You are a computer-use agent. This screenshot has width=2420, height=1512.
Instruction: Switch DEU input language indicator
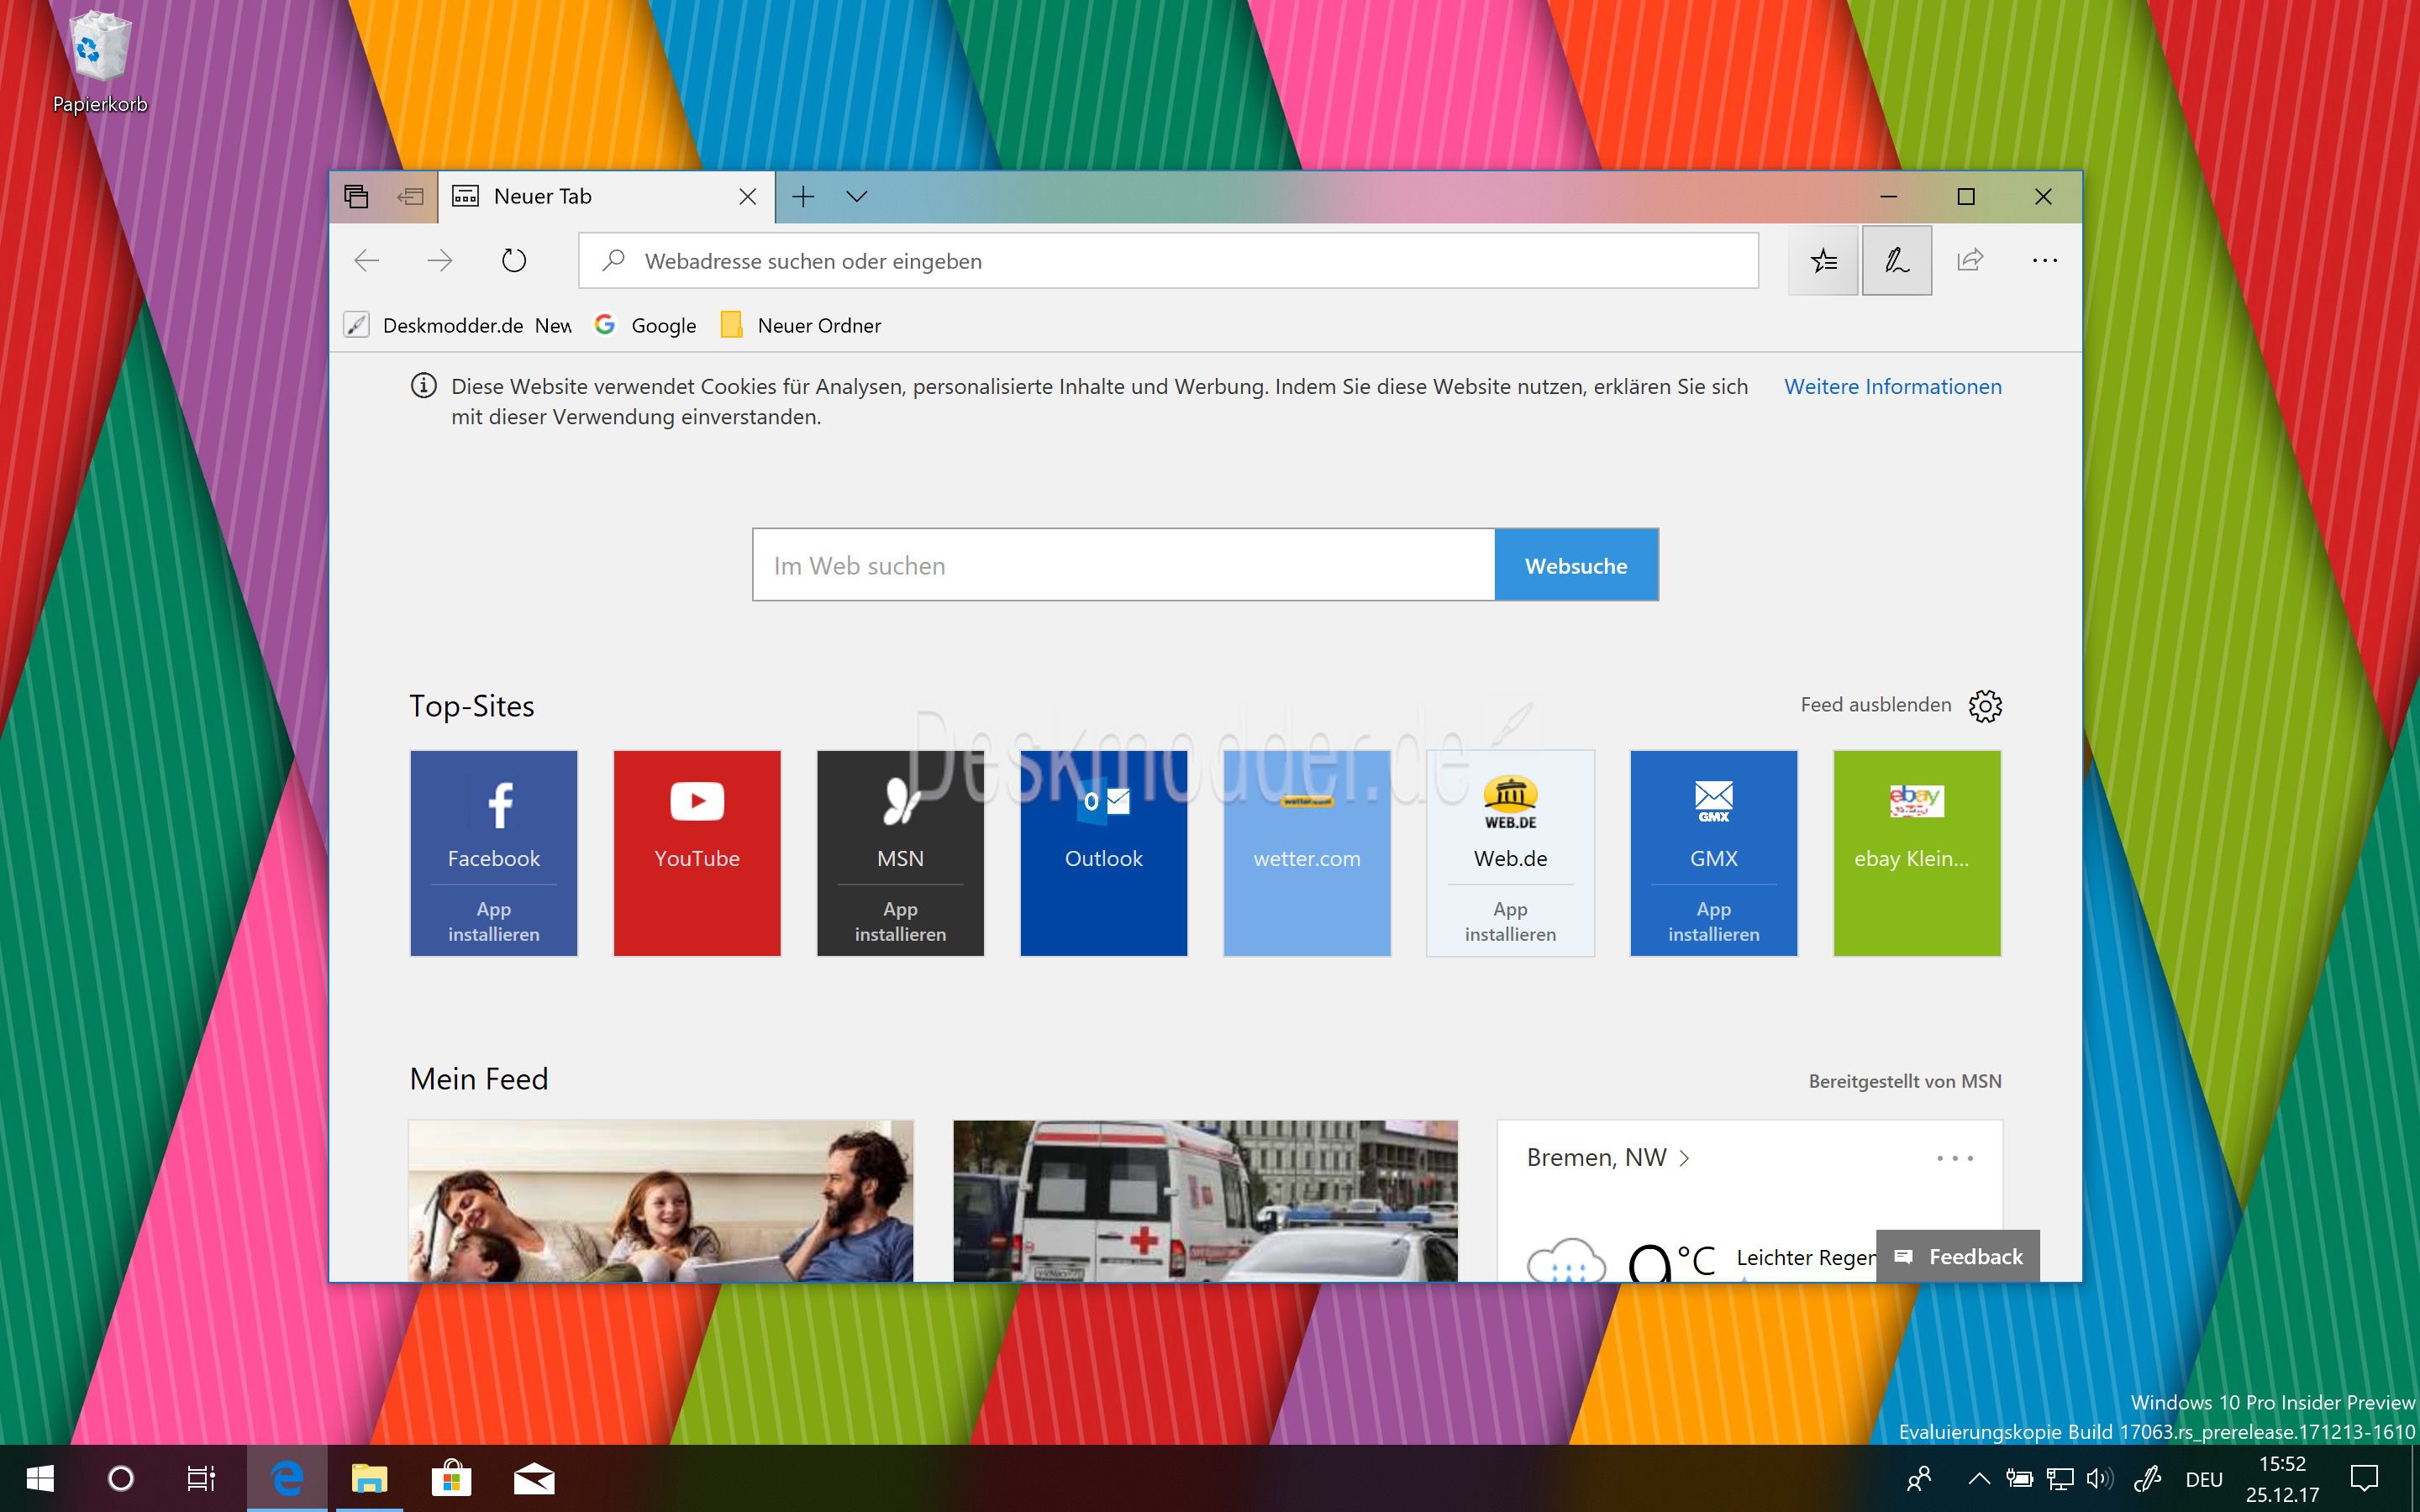click(2204, 1479)
